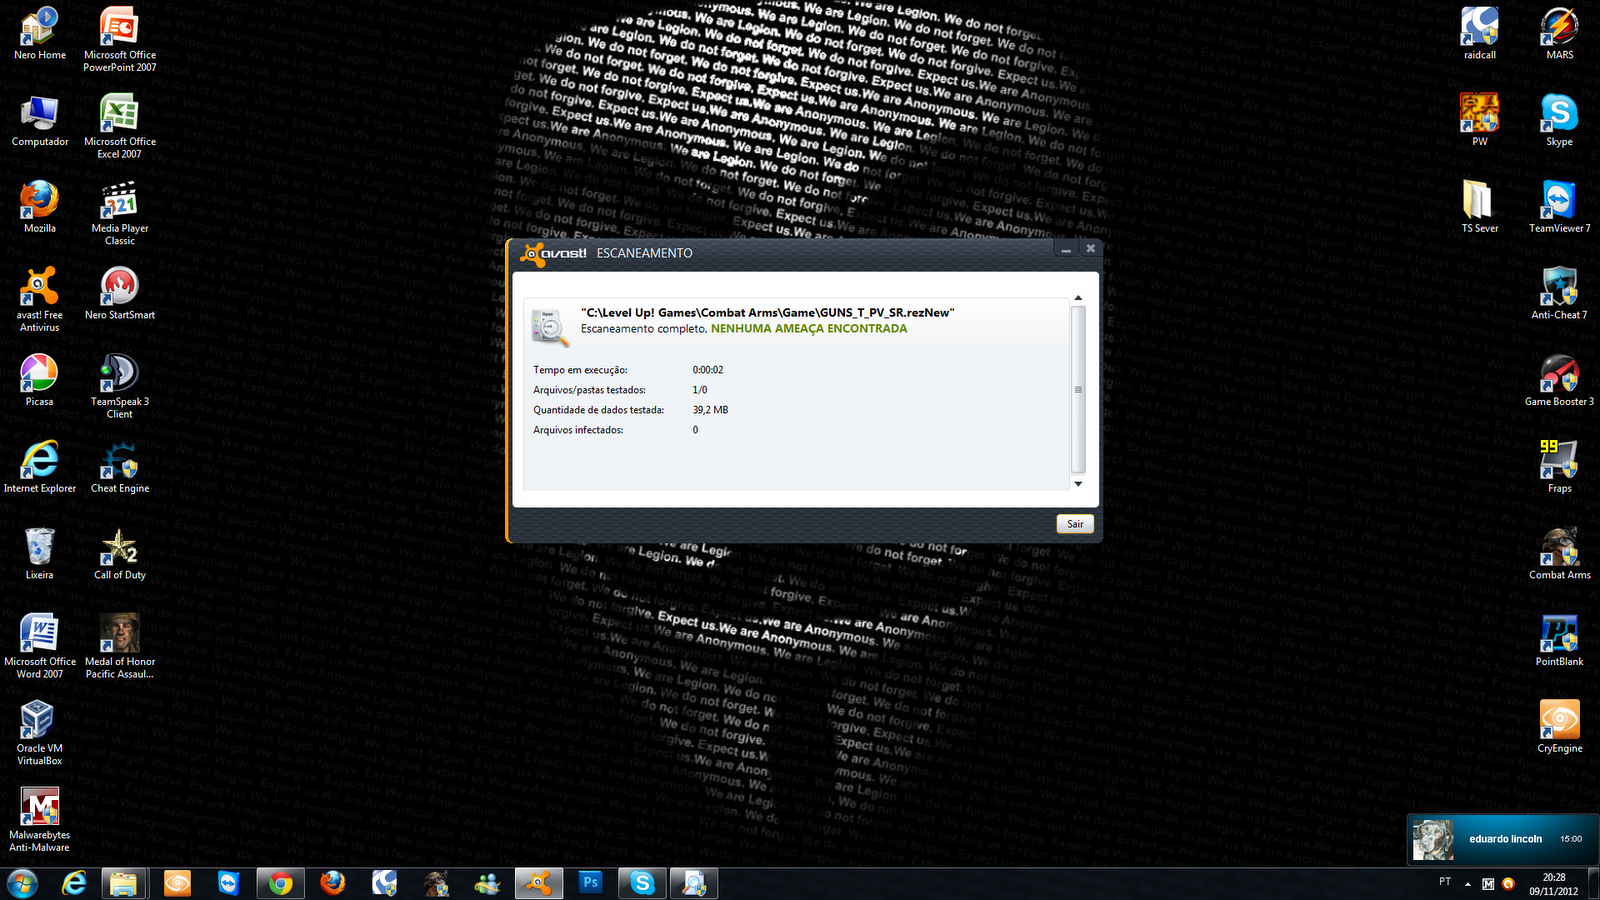Select the CryEngine desktop icon
The height and width of the screenshot is (900, 1600).
pyautogui.click(x=1560, y=727)
